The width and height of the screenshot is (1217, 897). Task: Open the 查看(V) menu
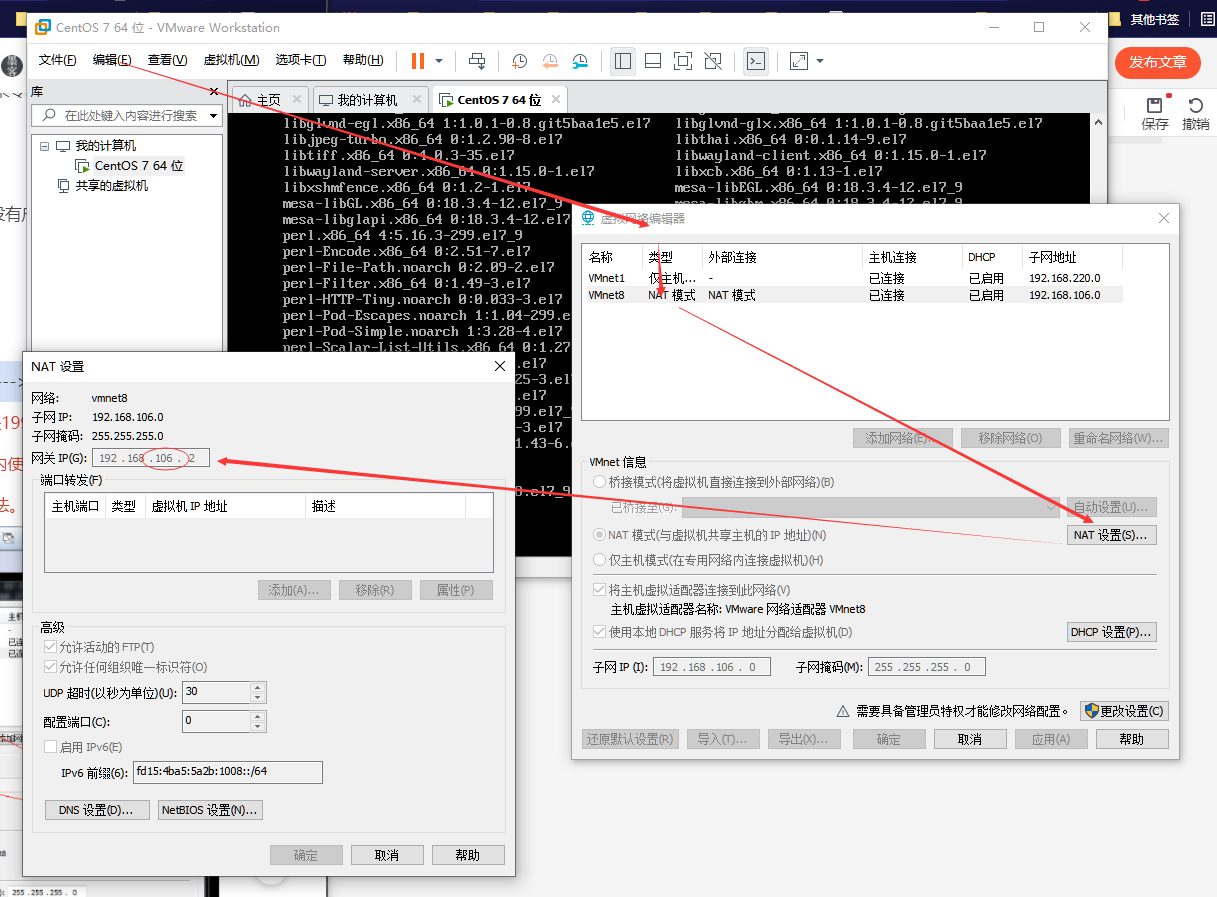pyautogui.click(x=167, y=60)
